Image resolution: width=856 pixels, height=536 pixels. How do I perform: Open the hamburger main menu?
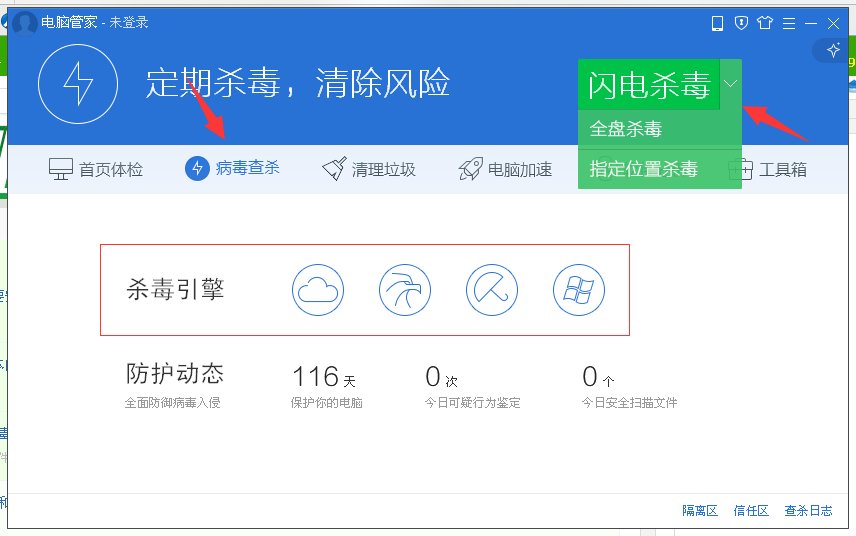(x=788, y=23)
